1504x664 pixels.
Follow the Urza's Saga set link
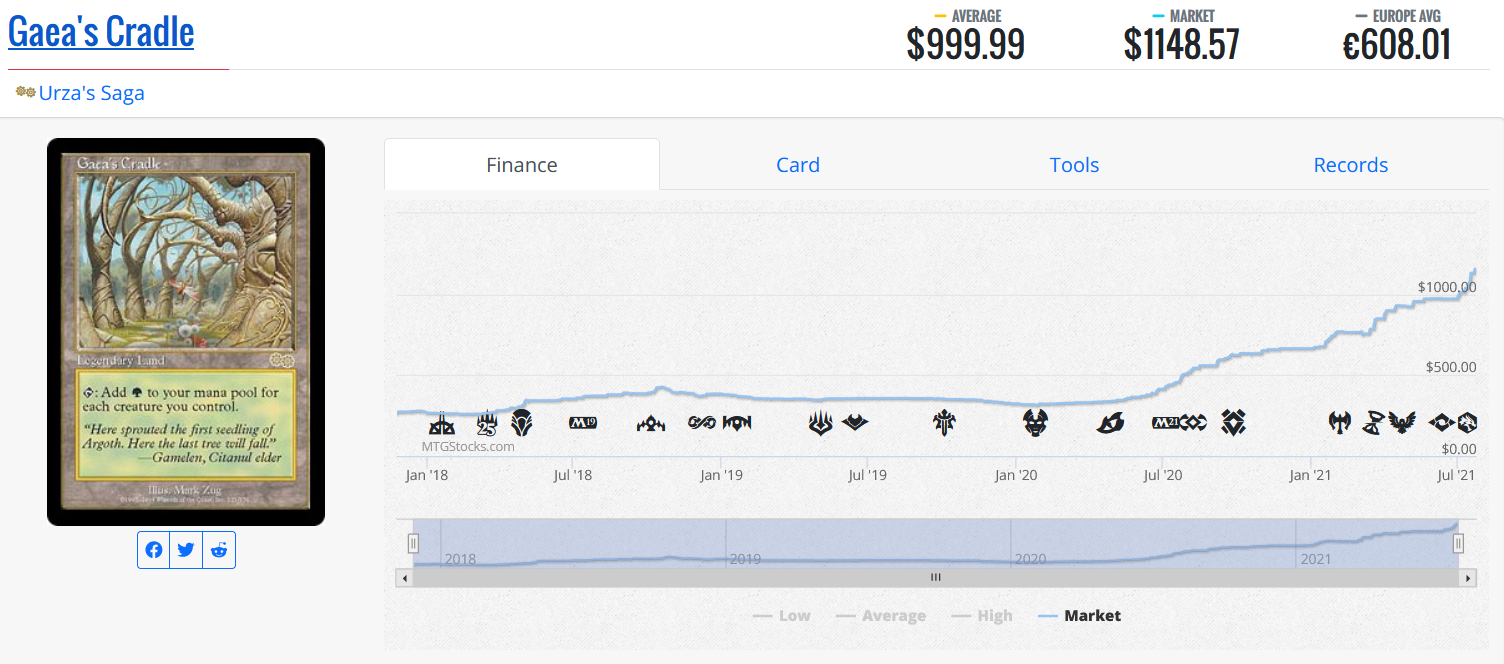point(91,93)
